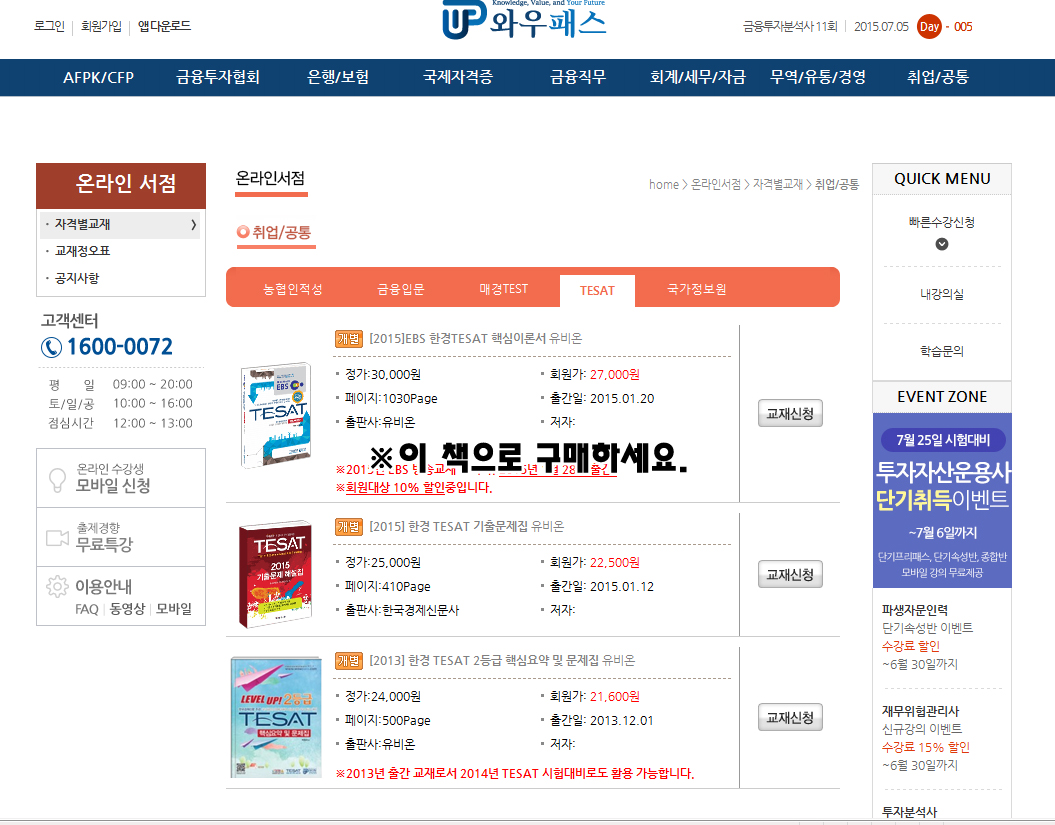Open AFPK/CFP in the main menu
Viewport: 1055px width, 825px height.
(x=98, y=77)
